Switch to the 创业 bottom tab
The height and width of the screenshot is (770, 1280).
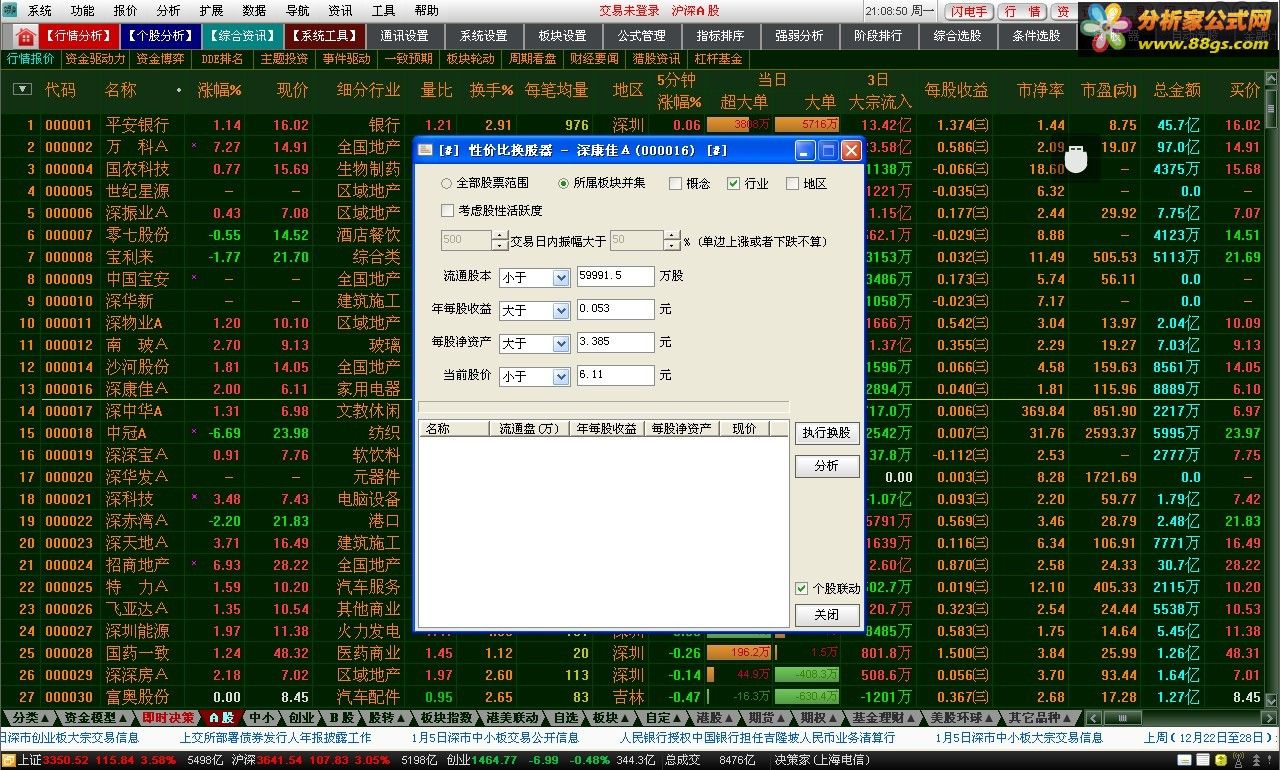pos(301,718)
